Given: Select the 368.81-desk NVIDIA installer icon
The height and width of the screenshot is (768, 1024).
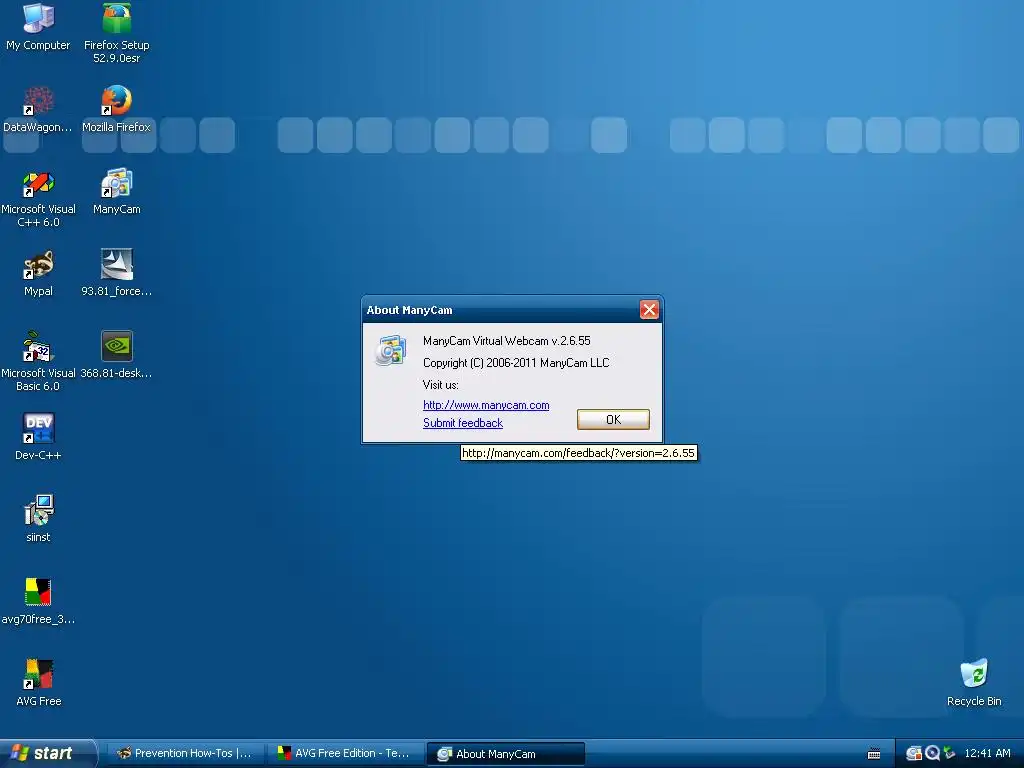Looking at the screenshot, I should [116, 355].
